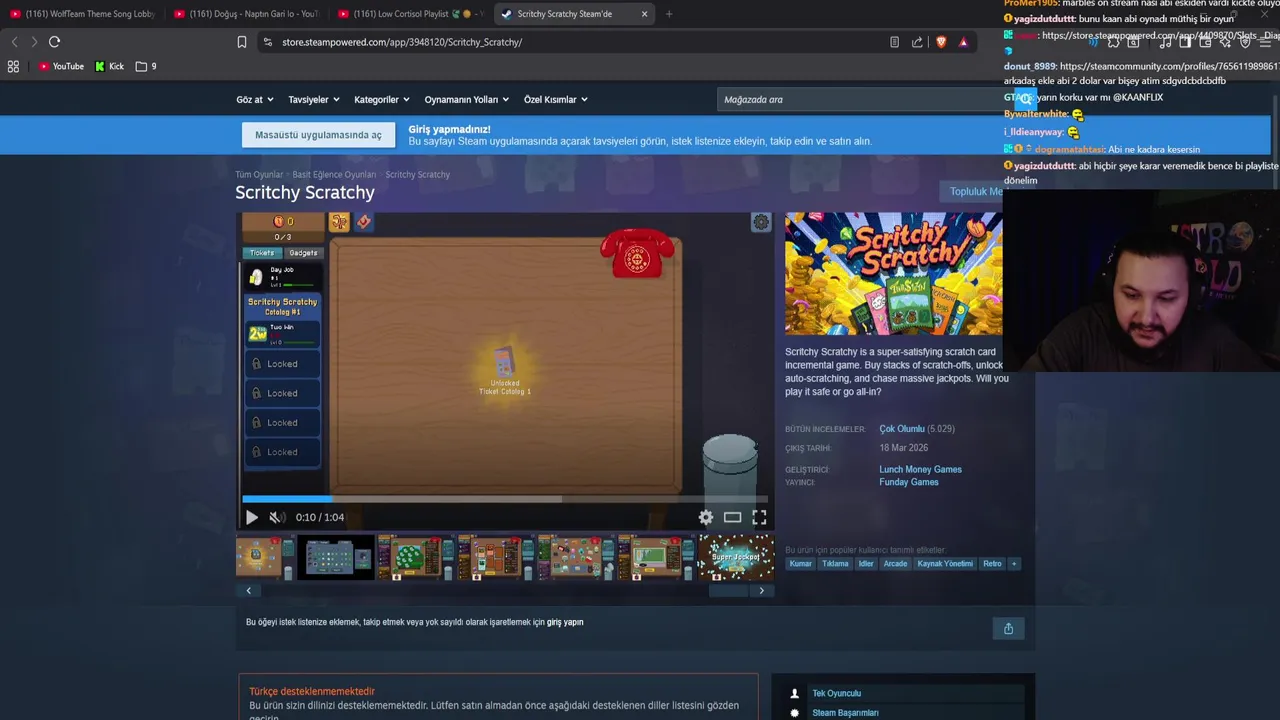Play the game trailer video
The height and width of the screenshot is (720, 1280).
point(251,517)
